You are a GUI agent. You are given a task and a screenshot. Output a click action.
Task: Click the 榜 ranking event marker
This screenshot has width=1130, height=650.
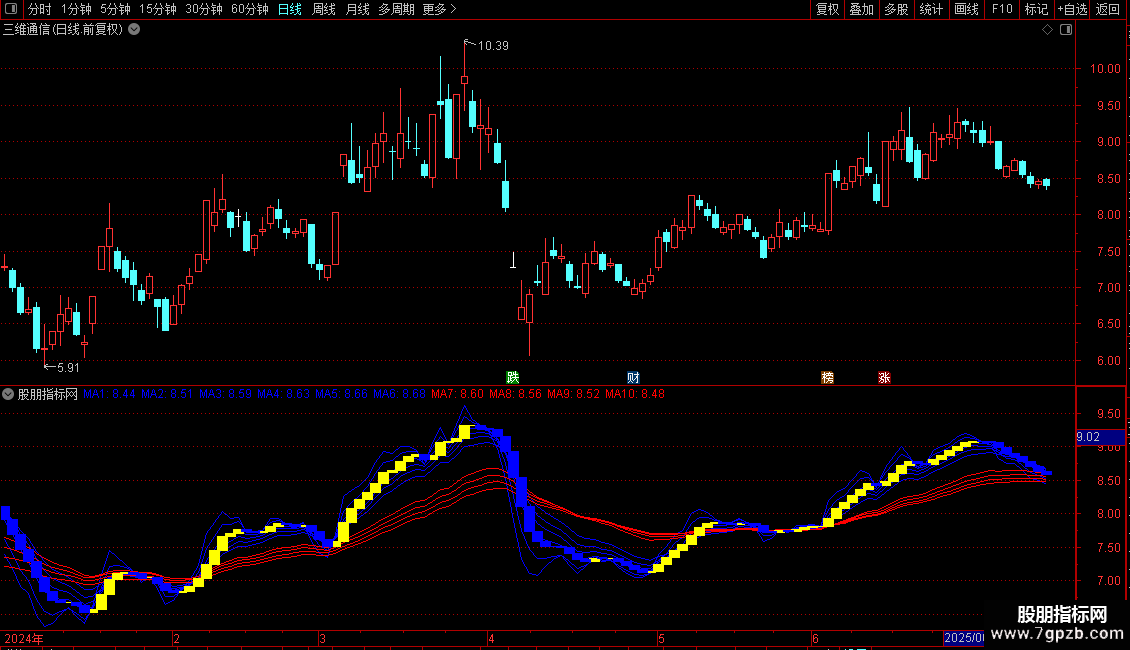pos(827,378)
